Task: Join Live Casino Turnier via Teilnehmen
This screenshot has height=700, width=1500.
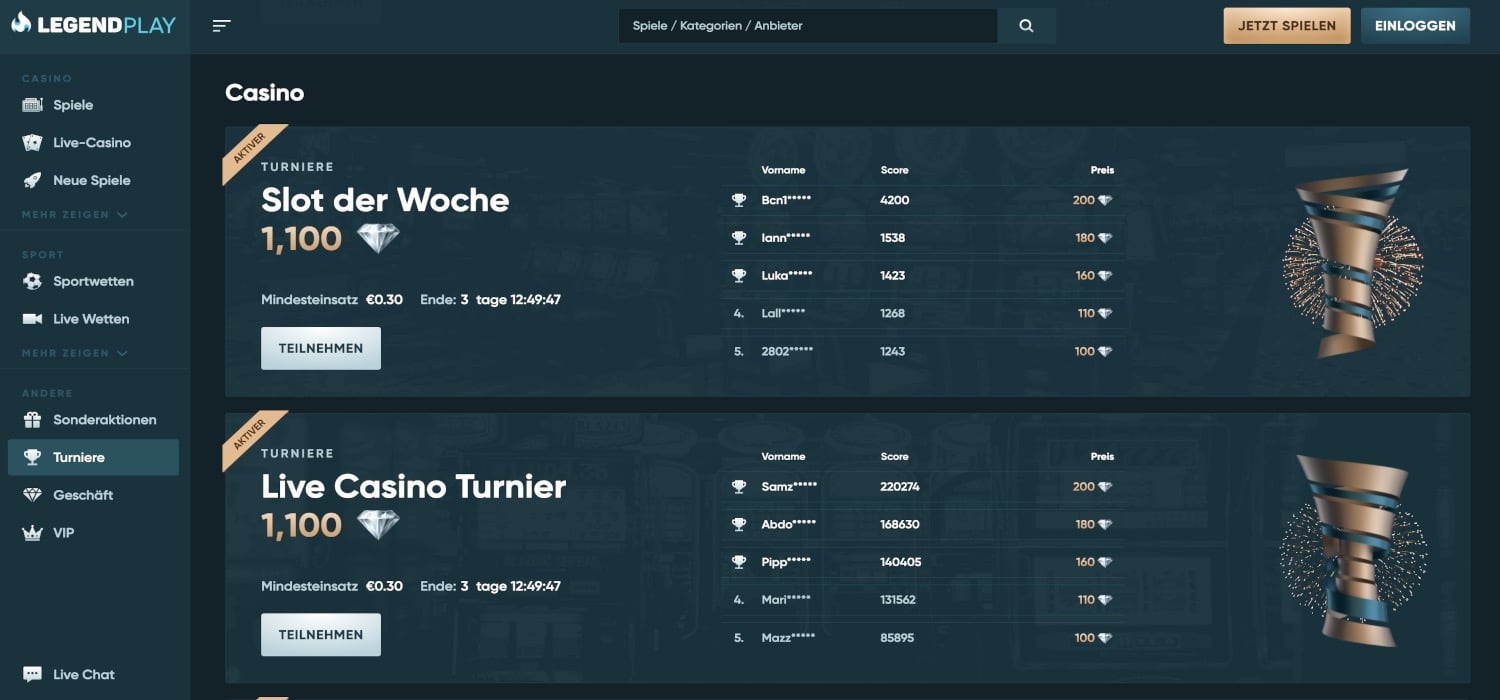Action: 320,635
